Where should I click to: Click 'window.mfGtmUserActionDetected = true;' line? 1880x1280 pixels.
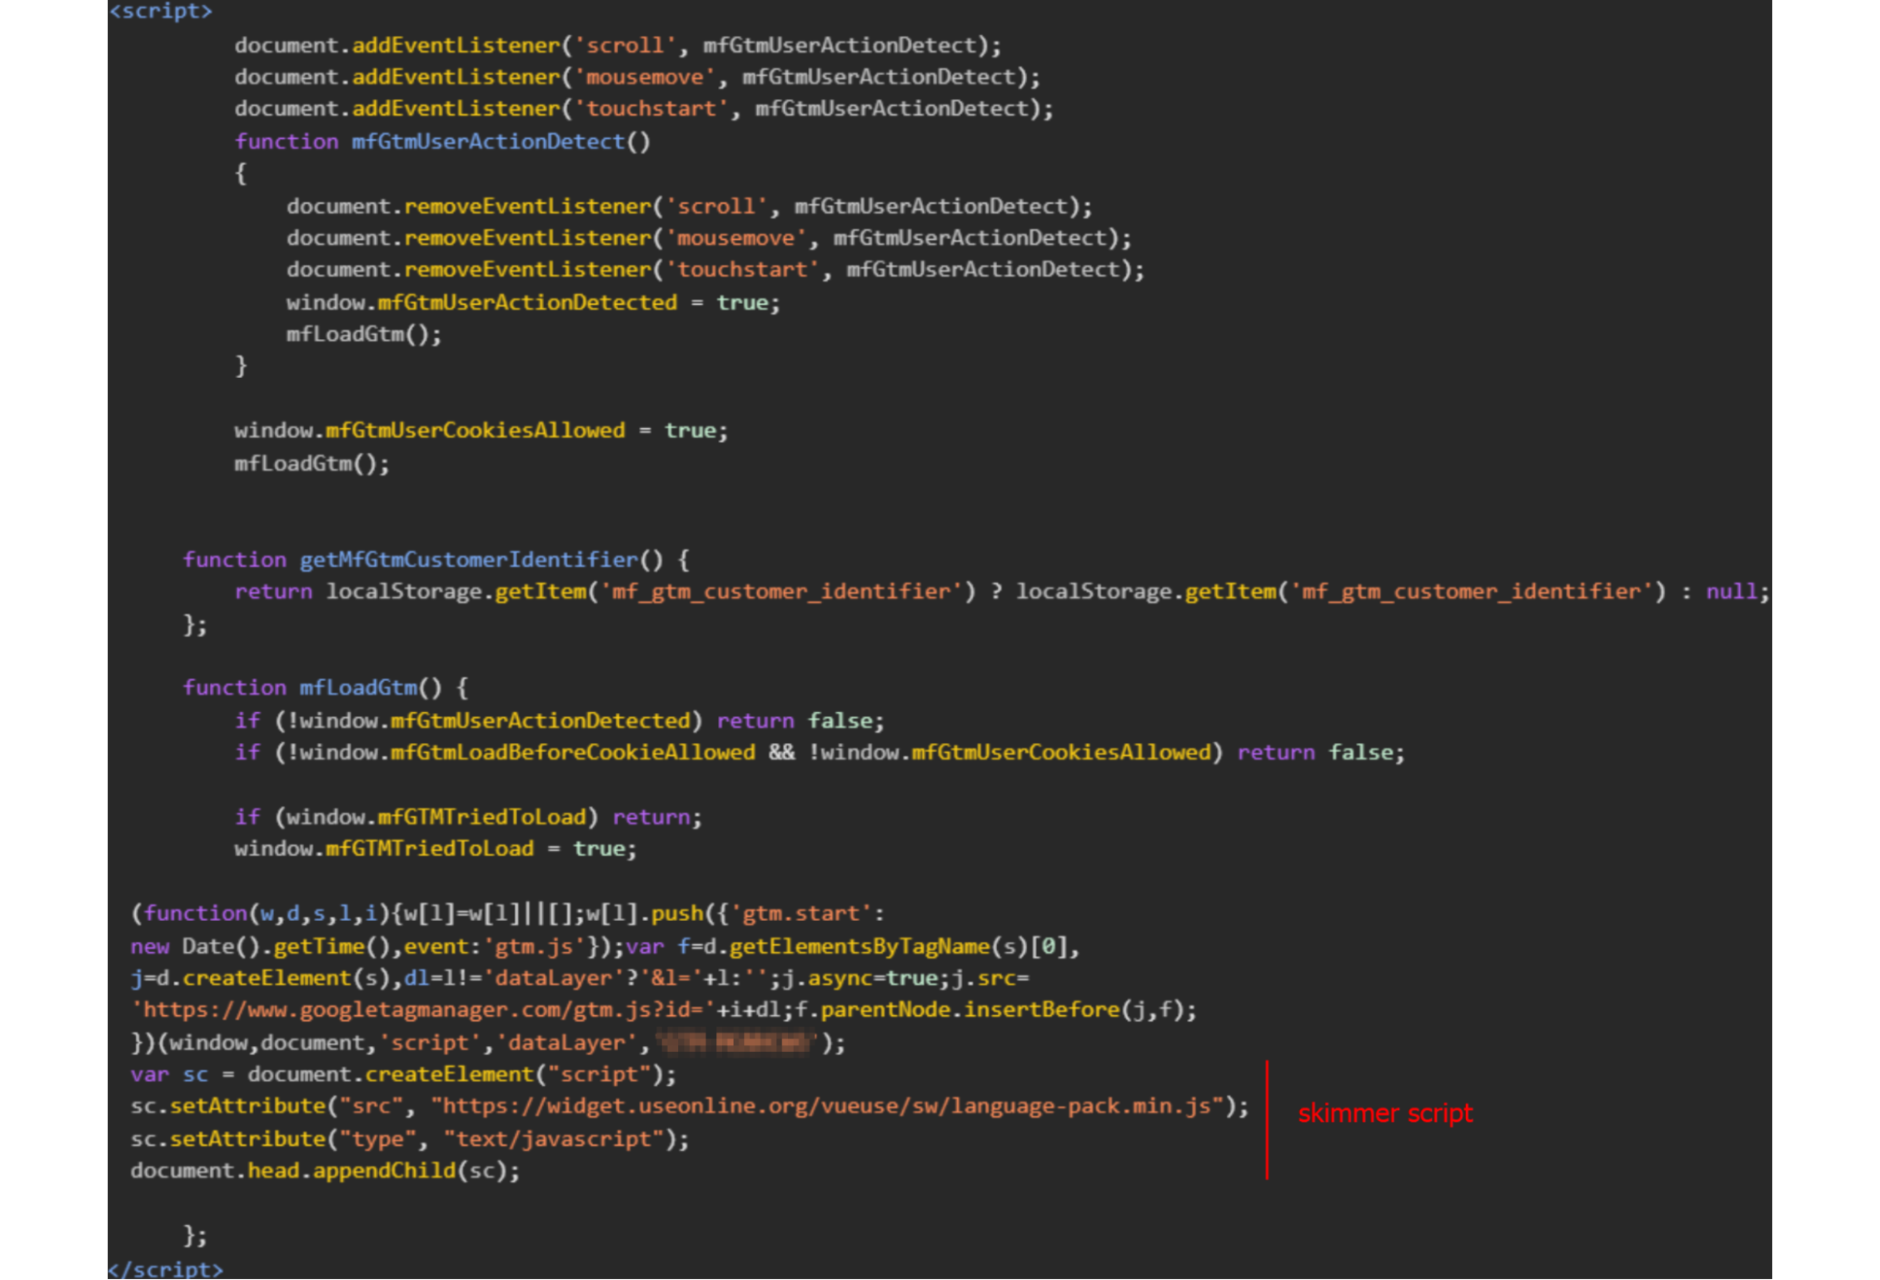pyautogui.click(x=533, y=302)
